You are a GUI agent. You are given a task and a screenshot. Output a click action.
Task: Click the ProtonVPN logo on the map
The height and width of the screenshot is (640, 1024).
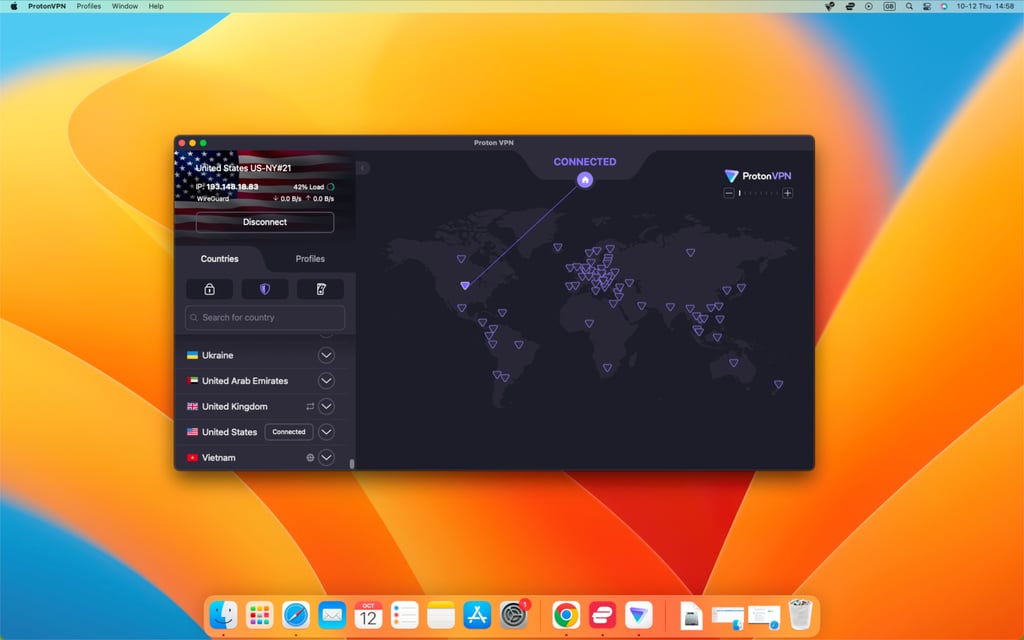point(758,176)
